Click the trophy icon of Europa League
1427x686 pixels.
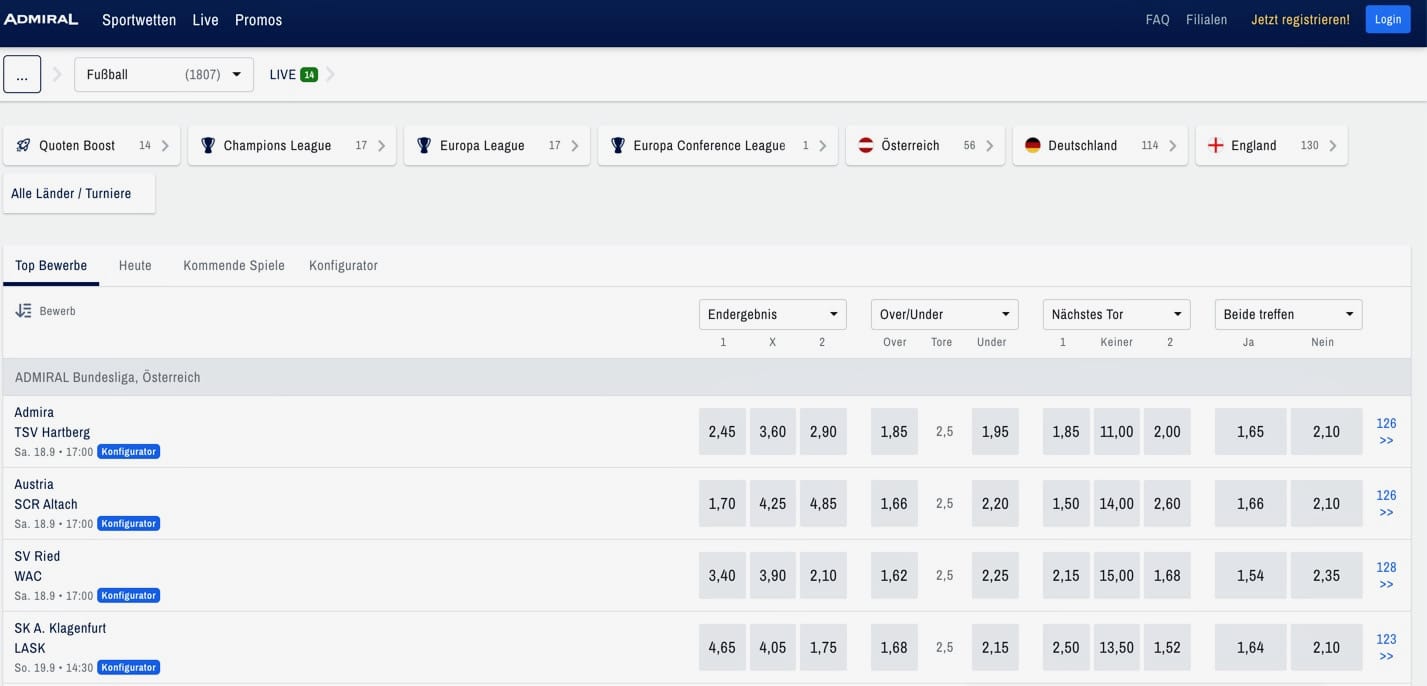click(x=424, y=145)
